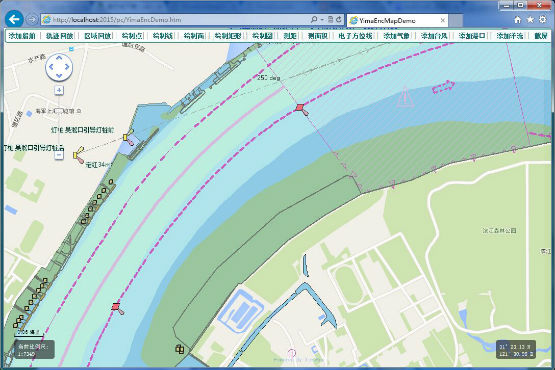The height and width of the screenshot is (370, 555).
Task: Expand the address bar search dropdown arrow
Action: pyautogui.click(x=322, y=20)
